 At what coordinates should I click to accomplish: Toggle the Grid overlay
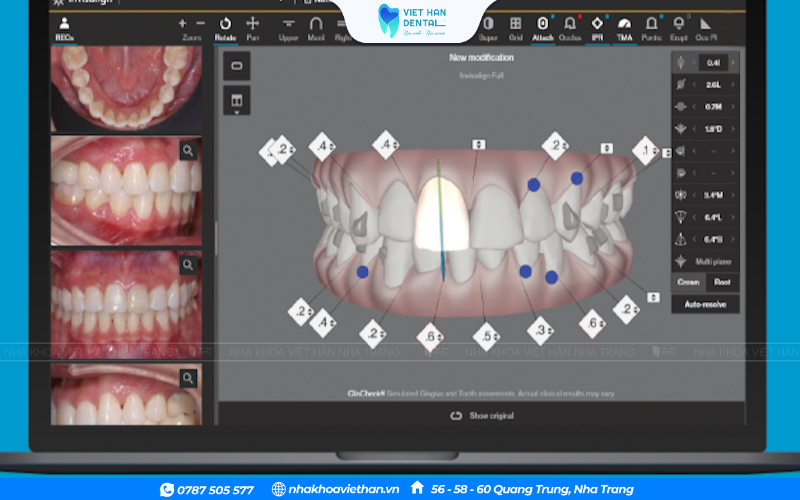coord(515,27)
